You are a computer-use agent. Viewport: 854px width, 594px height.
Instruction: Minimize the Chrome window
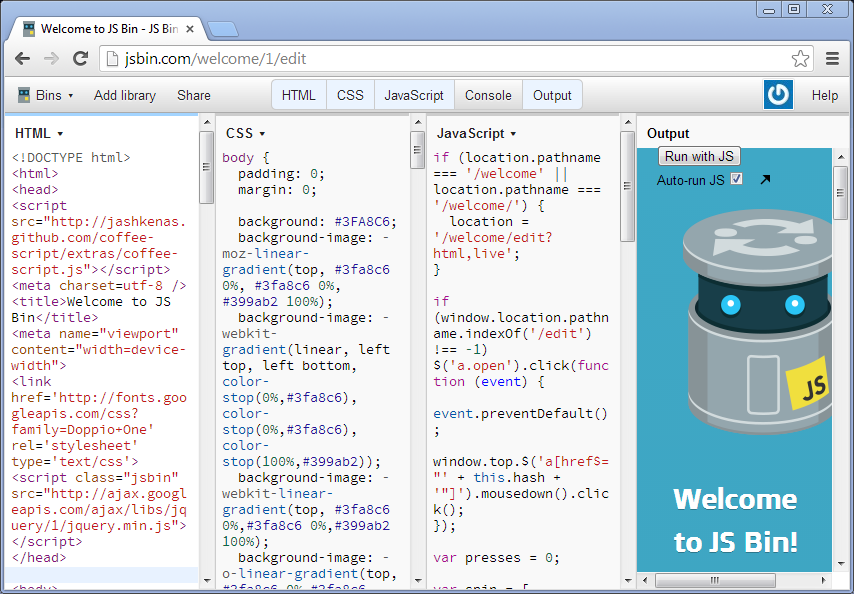tap(768, 9)
